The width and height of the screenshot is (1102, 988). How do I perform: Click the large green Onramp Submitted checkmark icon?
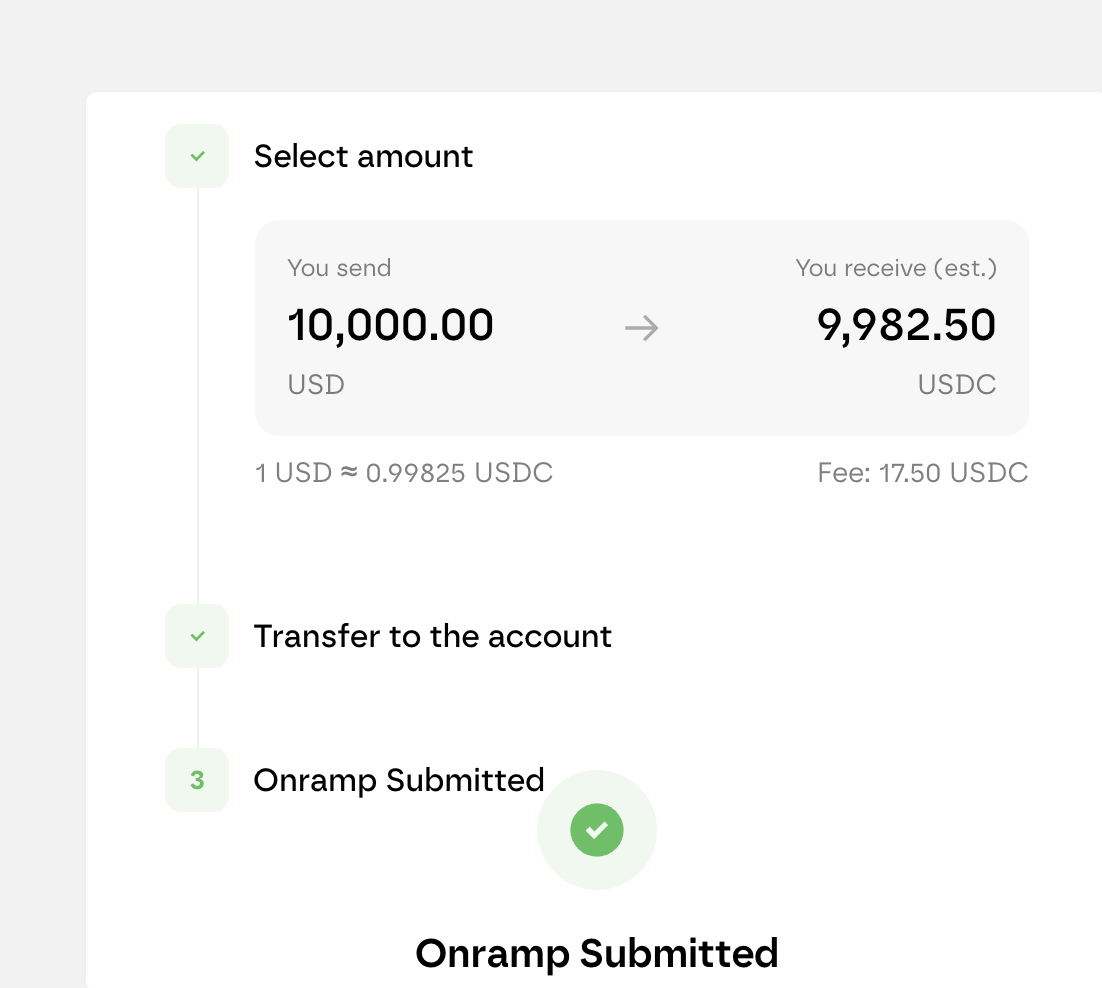click(x=597, y=830)
